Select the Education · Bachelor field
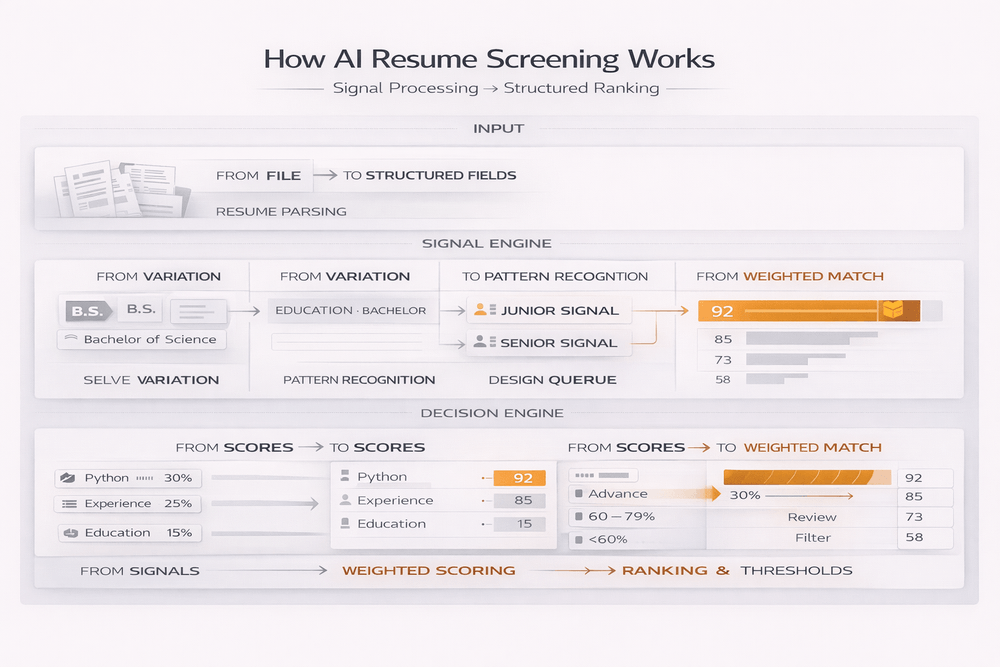 click(x=350, y=311)
